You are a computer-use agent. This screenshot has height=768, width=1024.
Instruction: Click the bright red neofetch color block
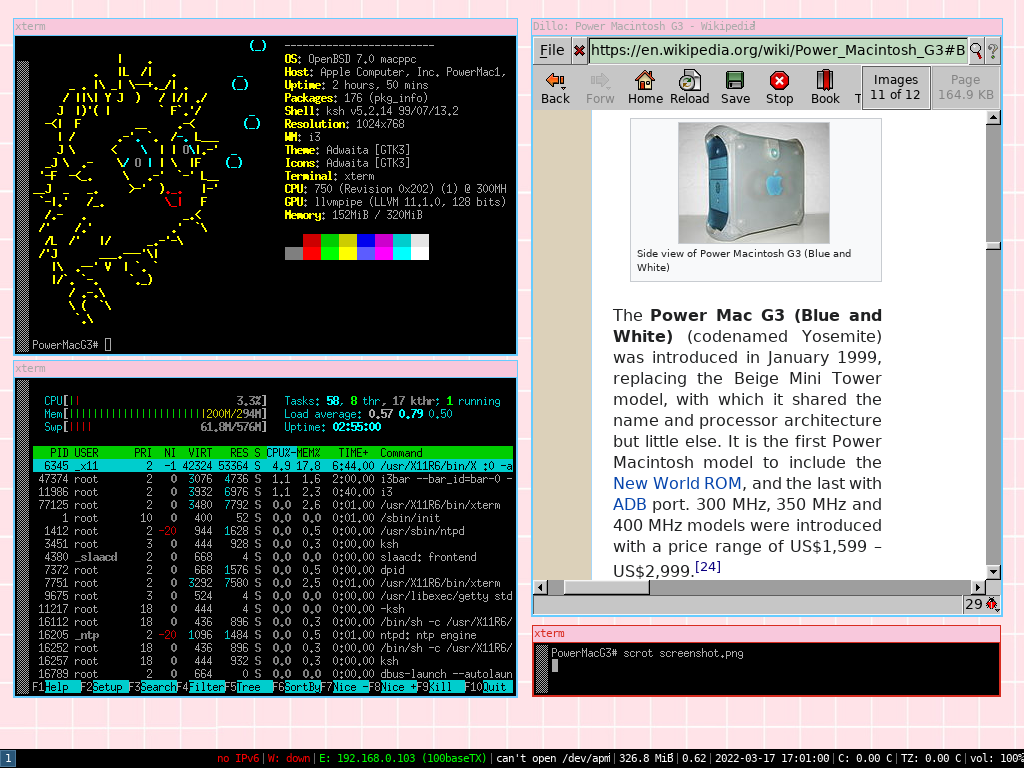[x=312, y=253]
